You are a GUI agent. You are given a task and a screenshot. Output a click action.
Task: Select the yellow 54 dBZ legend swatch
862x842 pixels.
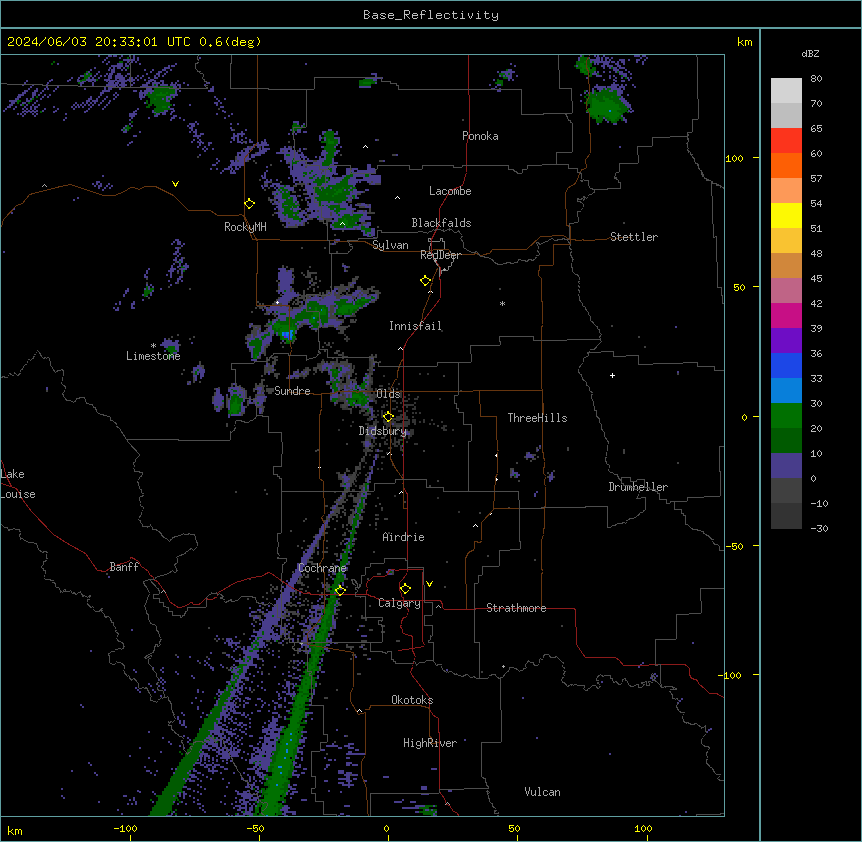pos(786,215)
